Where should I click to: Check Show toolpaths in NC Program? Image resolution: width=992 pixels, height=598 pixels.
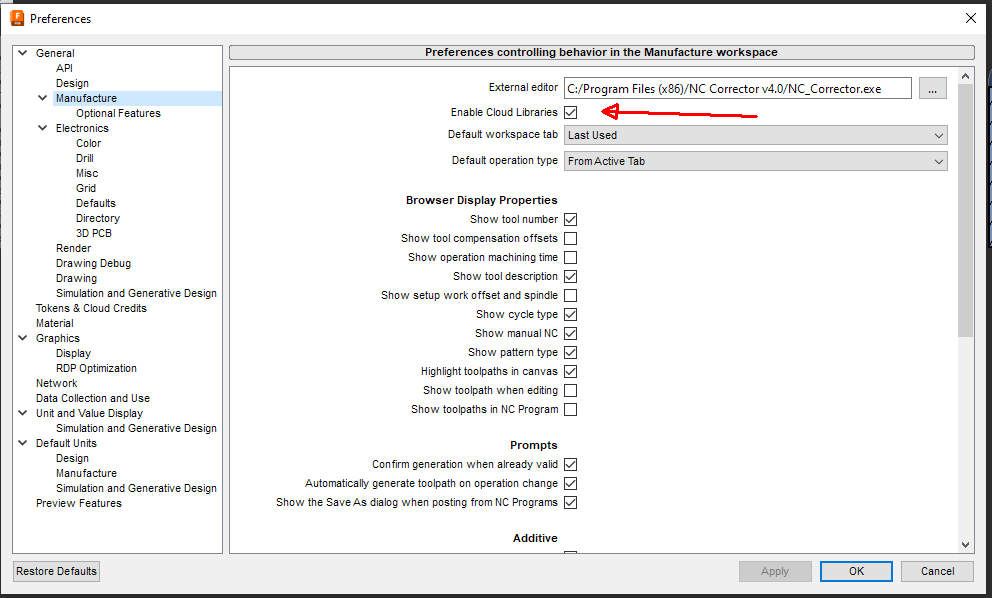(570, 409)
